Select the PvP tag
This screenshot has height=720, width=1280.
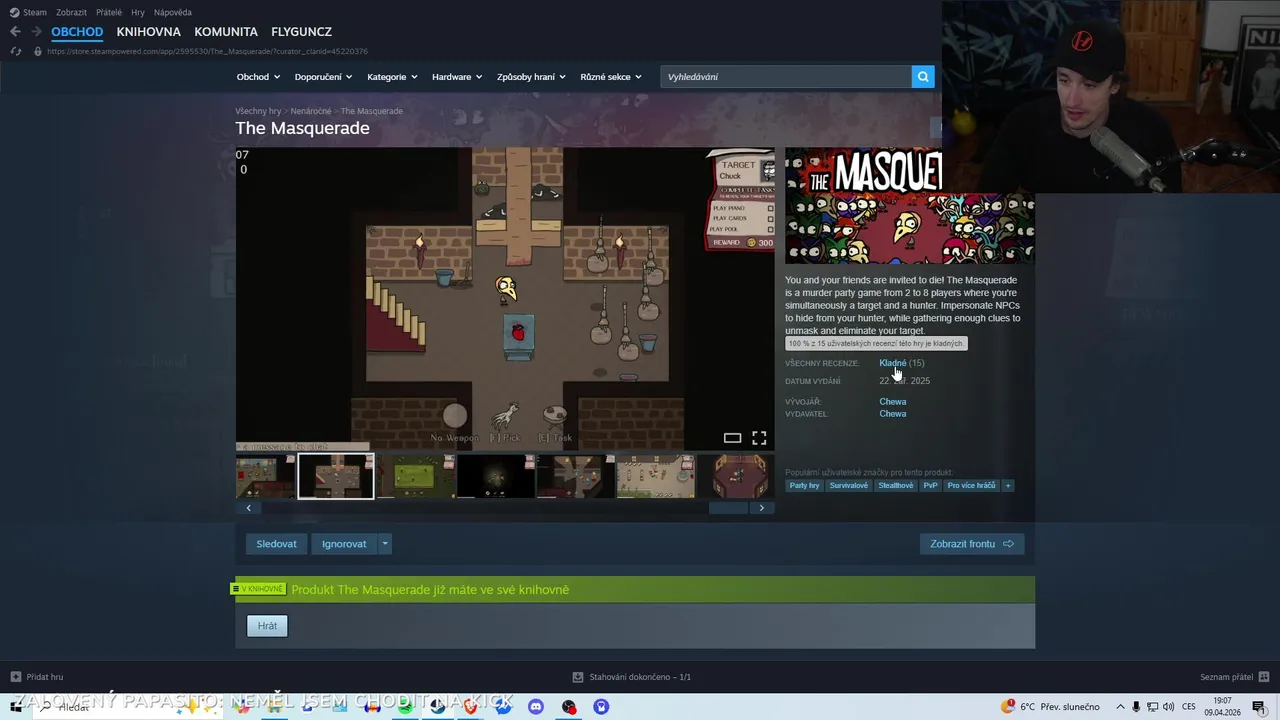tap(930, 485)
